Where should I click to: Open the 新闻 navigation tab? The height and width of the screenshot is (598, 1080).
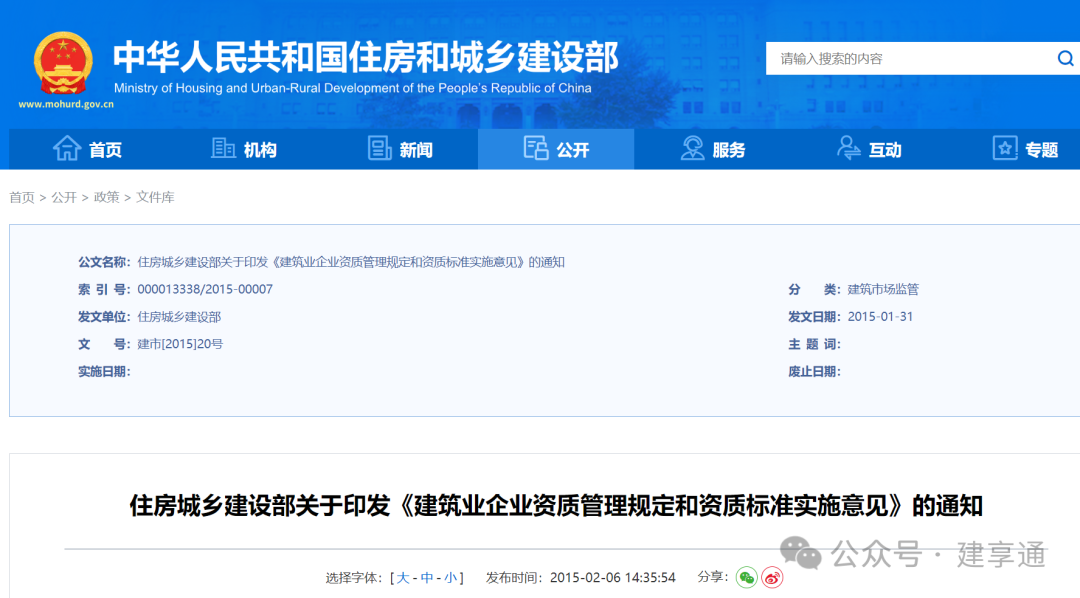[x=400, y=149]
